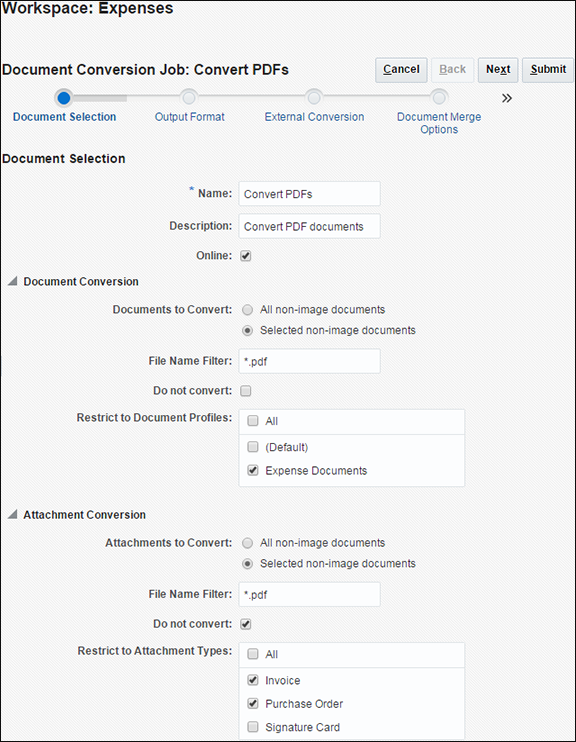Click the External Conversion train stop circle

pyautogui.click(x=314, y=98)
